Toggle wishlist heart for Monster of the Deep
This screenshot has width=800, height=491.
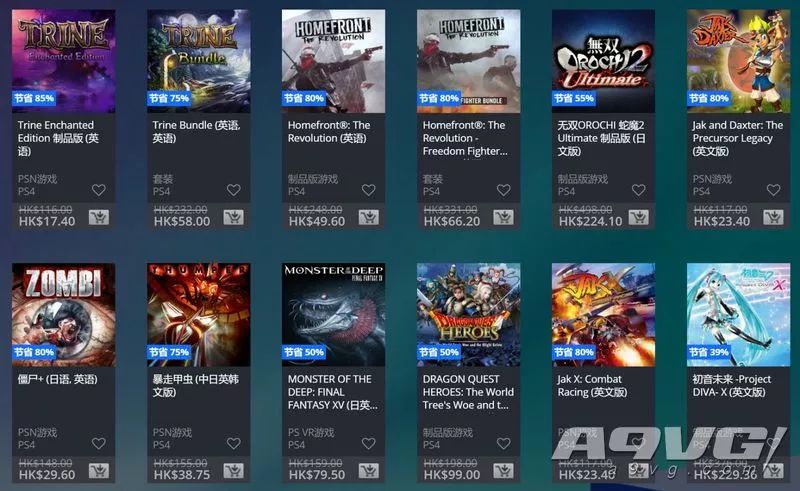(x=368, y=444)
